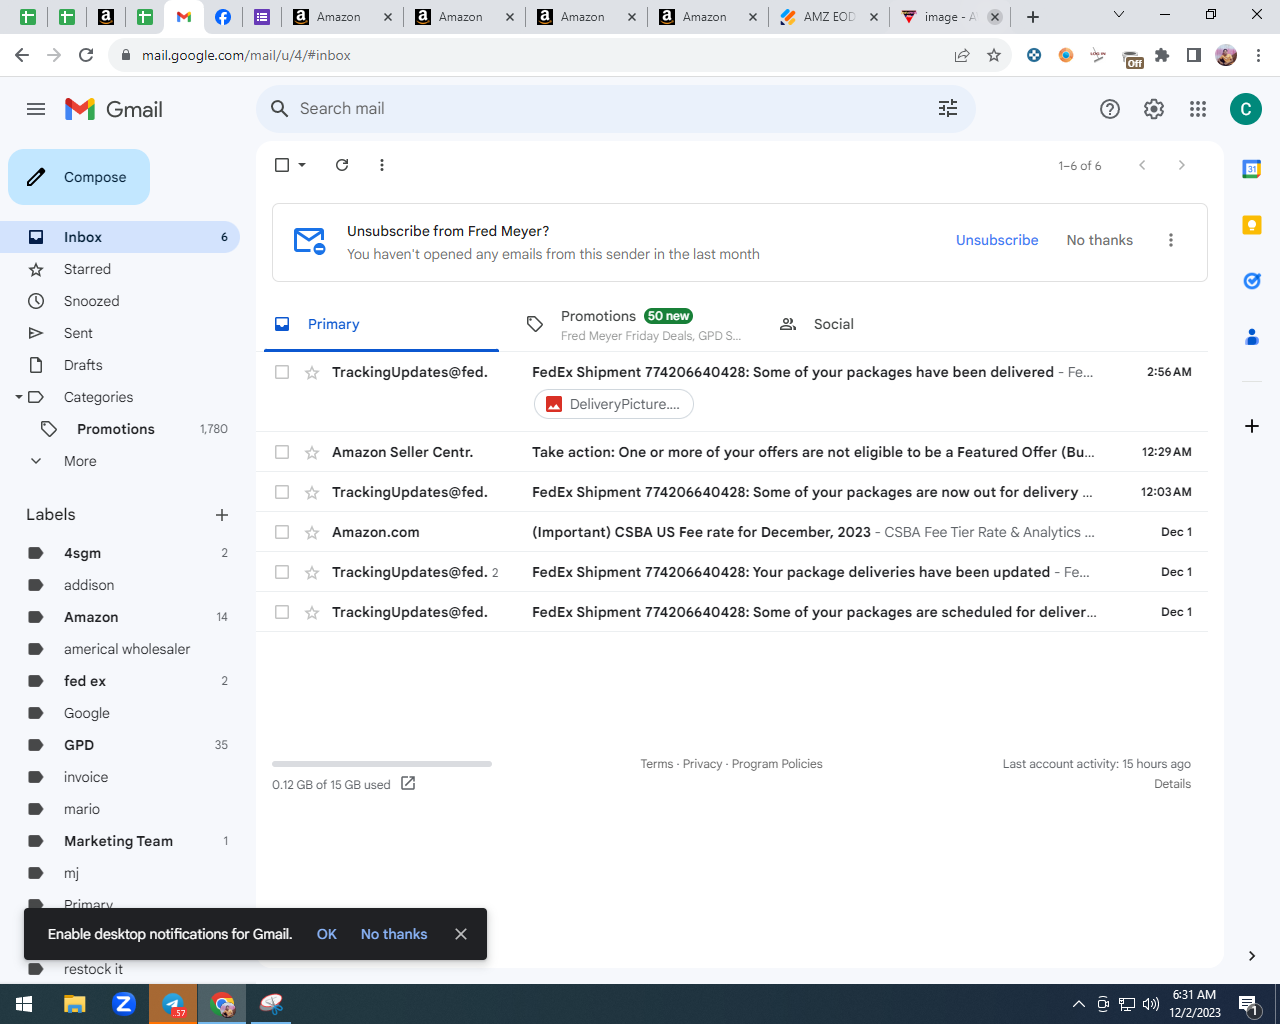Viewport: 1280px width, 1024px height.
Task: Open more options on the unsubscribe card
Action: [1171, 240]
